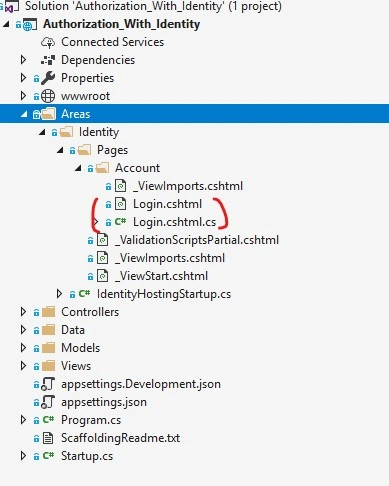Click the Areas folder icon
This screenshot has width=389, height=486.
[x=48, y=114]
